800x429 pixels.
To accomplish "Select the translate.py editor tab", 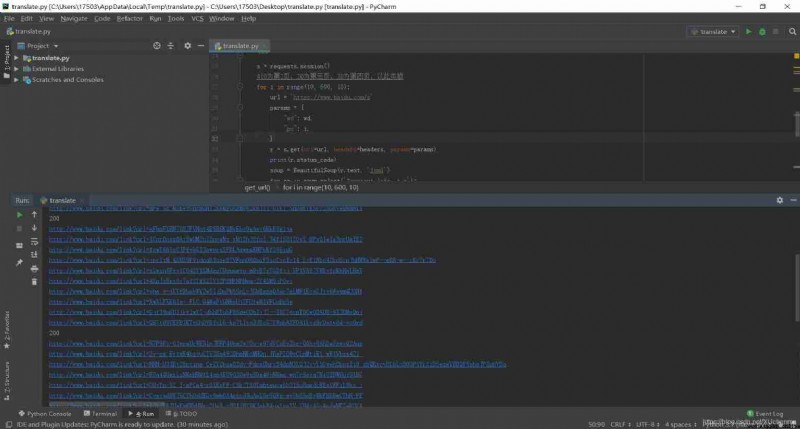I will point(238,46).
